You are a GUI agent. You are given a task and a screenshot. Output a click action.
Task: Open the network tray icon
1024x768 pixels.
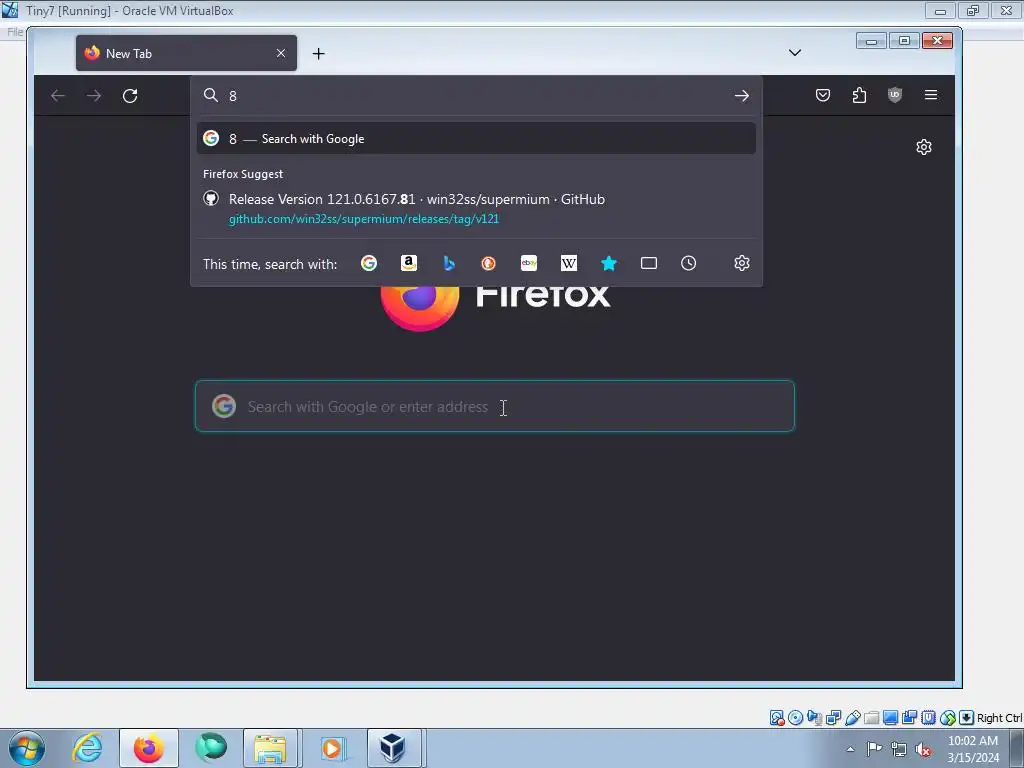(899, 749)
